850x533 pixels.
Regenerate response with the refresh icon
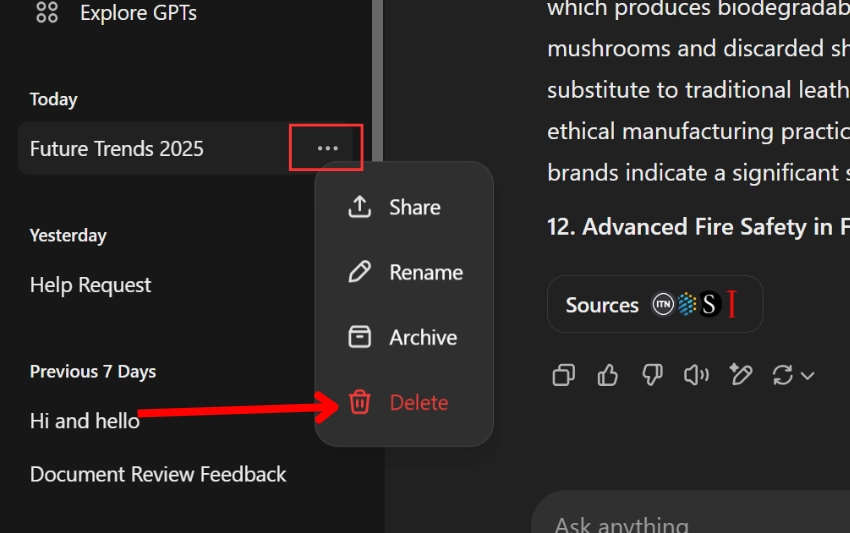pos(783,375)
